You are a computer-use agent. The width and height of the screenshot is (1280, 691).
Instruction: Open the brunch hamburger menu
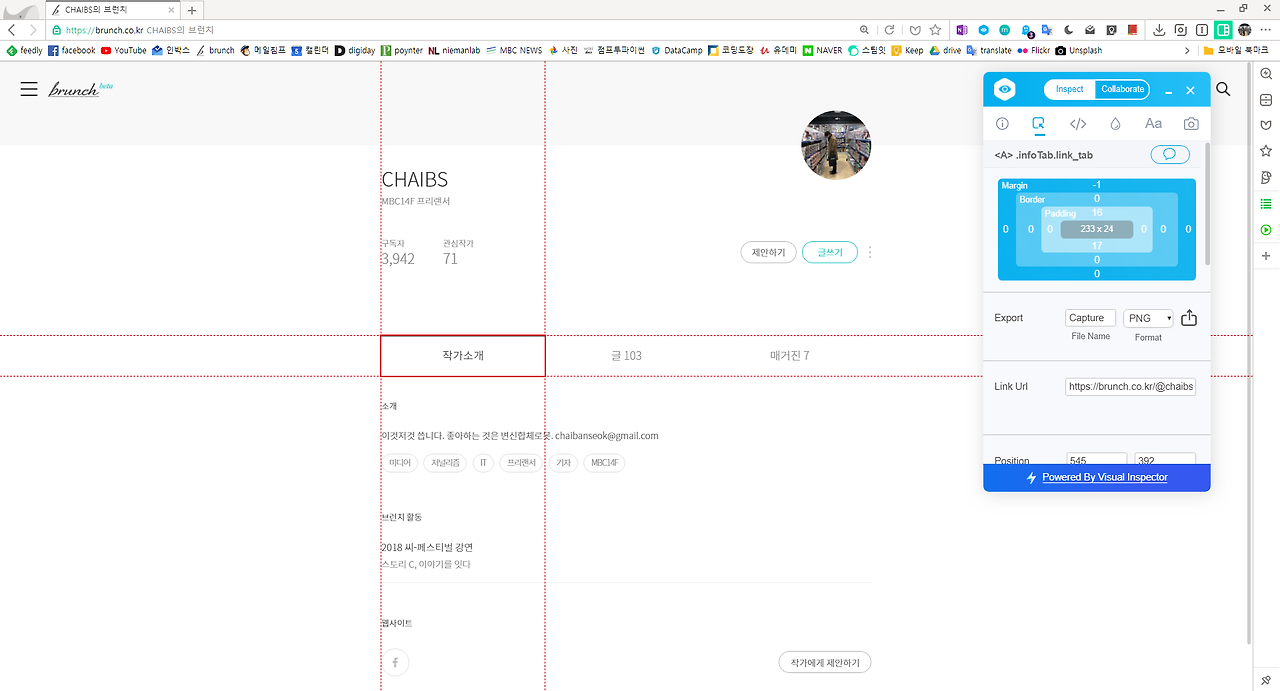coord(29,89)
